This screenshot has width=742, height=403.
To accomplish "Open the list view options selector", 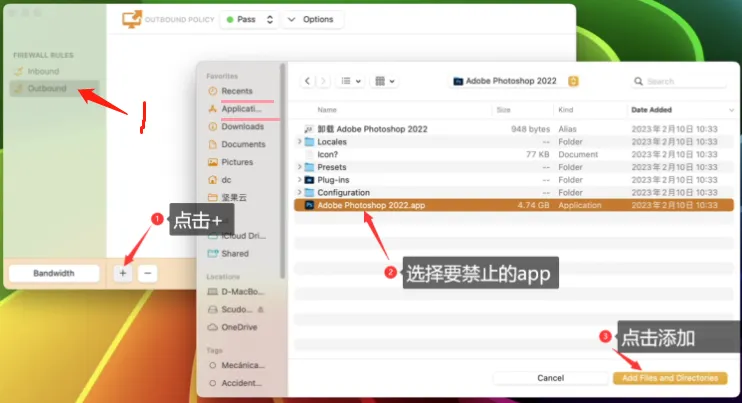I will click(x=351, y=81).
